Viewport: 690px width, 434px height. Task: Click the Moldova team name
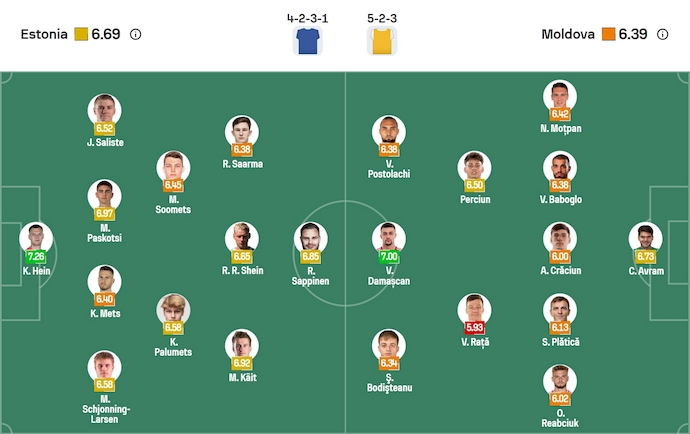point(568,34)
